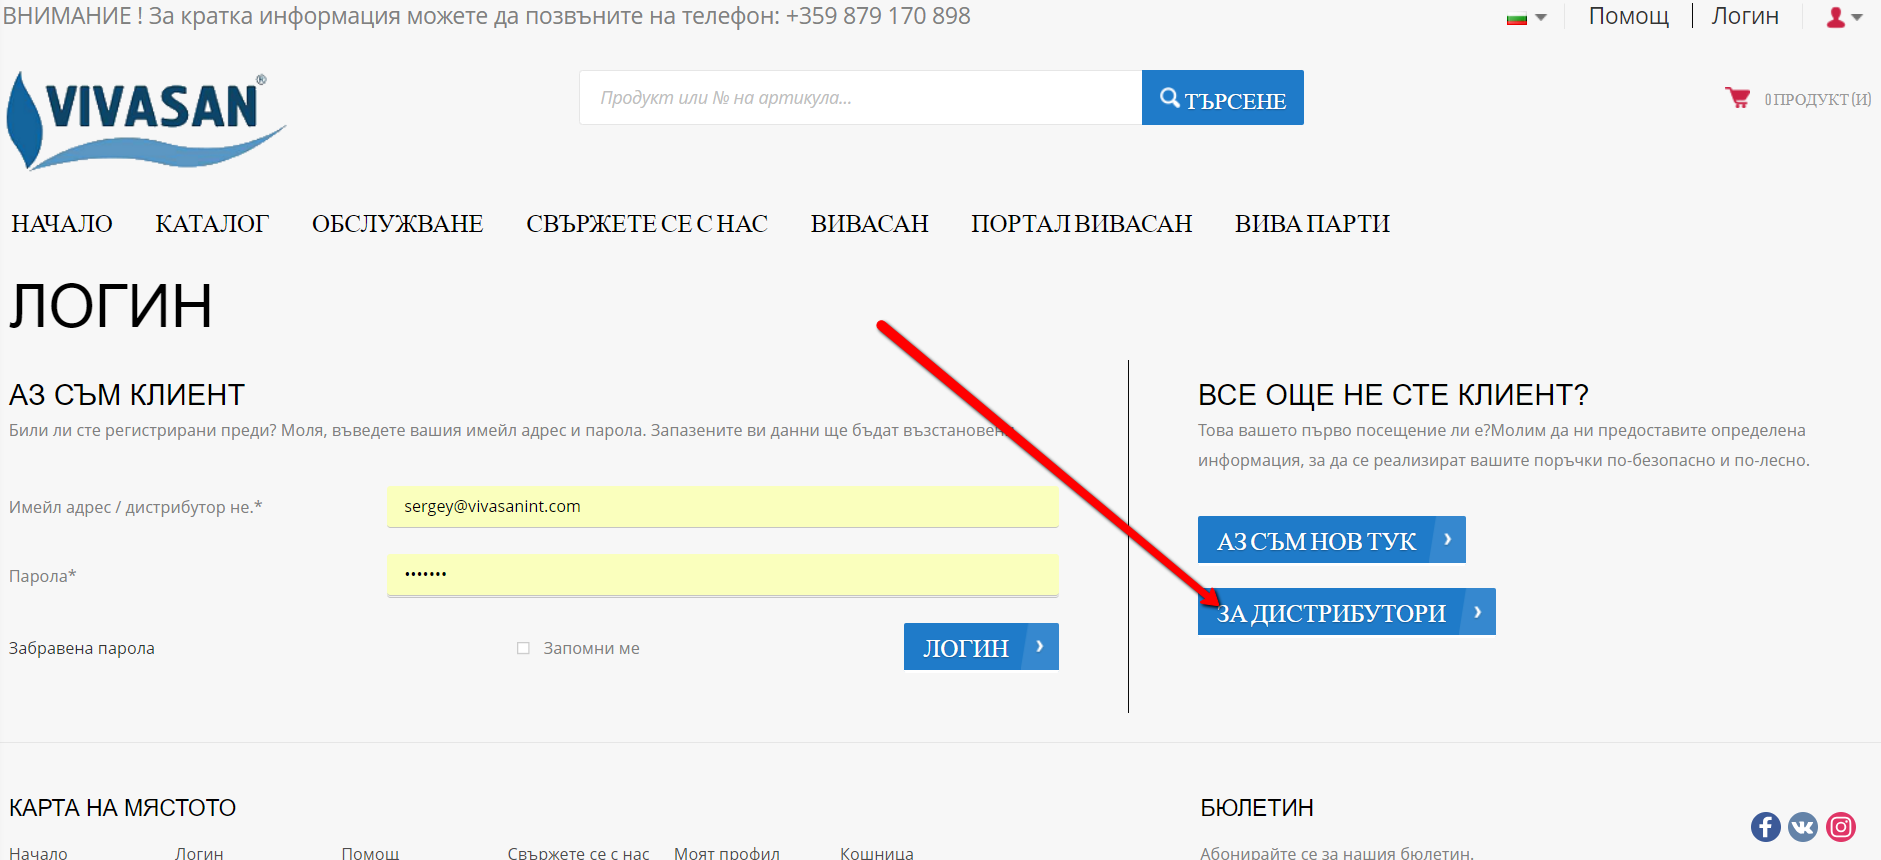Image resolution: width=1881 pixels, height=860 pixels.
Task: Open the КАТАЛОГ menu item
Action: (x=212, y=224)
